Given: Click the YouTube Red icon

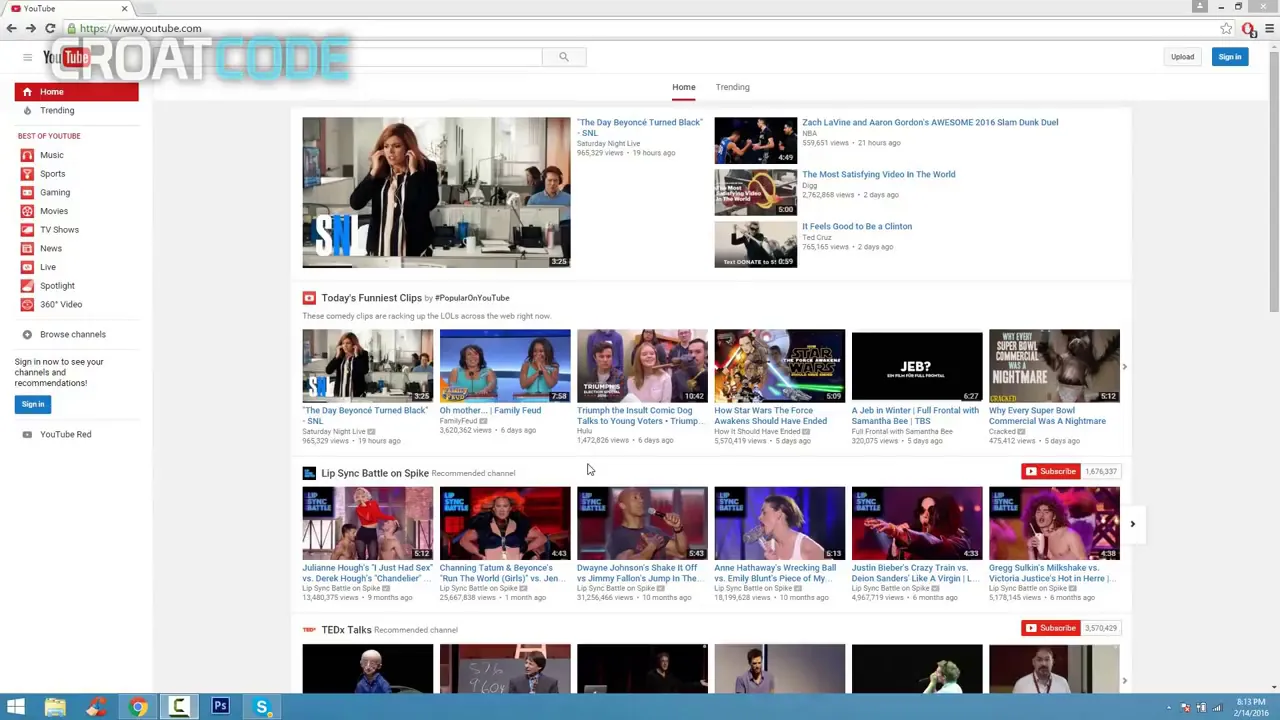Looking at the screenshot, I should (x=27, y=435).
